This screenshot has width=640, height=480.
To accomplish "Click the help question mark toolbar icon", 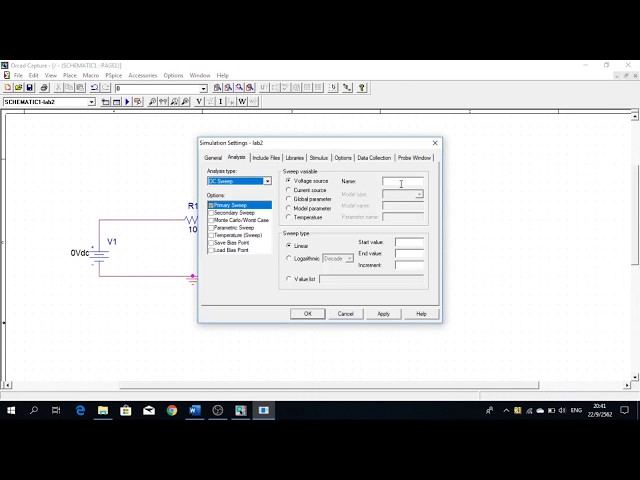I will click(362, 88).
